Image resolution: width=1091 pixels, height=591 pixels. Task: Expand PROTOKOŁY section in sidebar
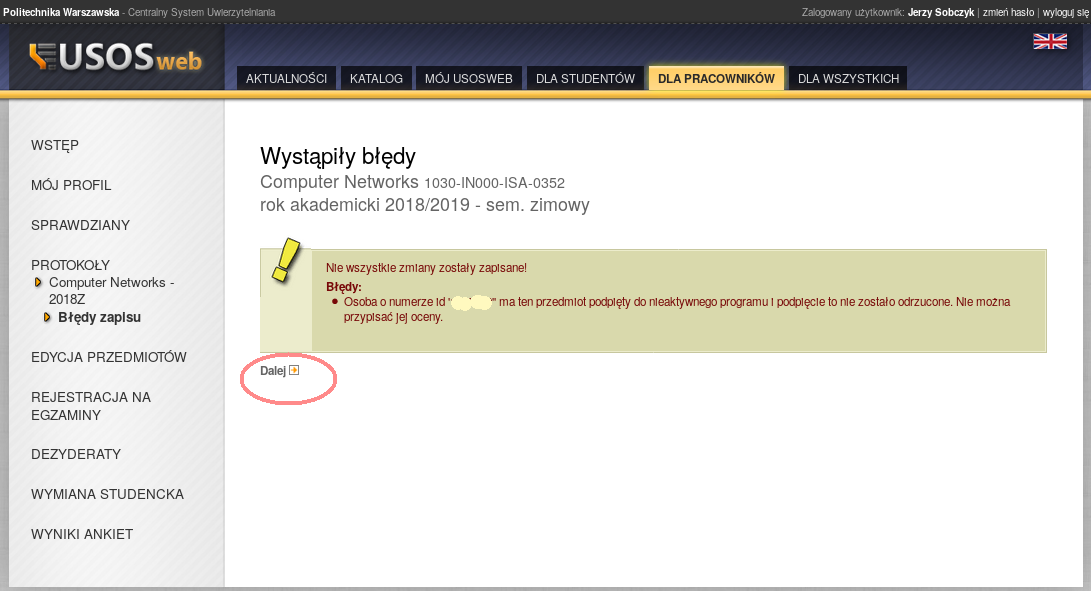pyautogui.click(x=70, y=265)
